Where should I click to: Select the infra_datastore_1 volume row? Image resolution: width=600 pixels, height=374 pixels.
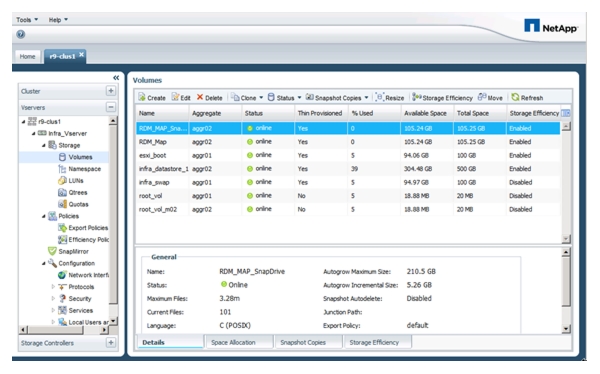tap(348, 169)
